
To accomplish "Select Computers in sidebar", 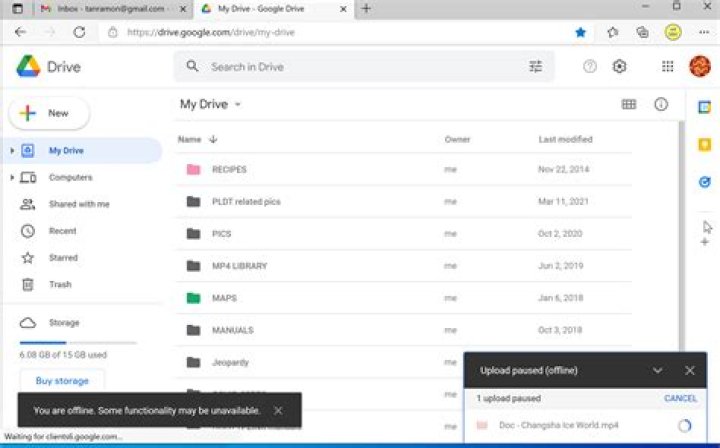I will click(x=71, y=178).
